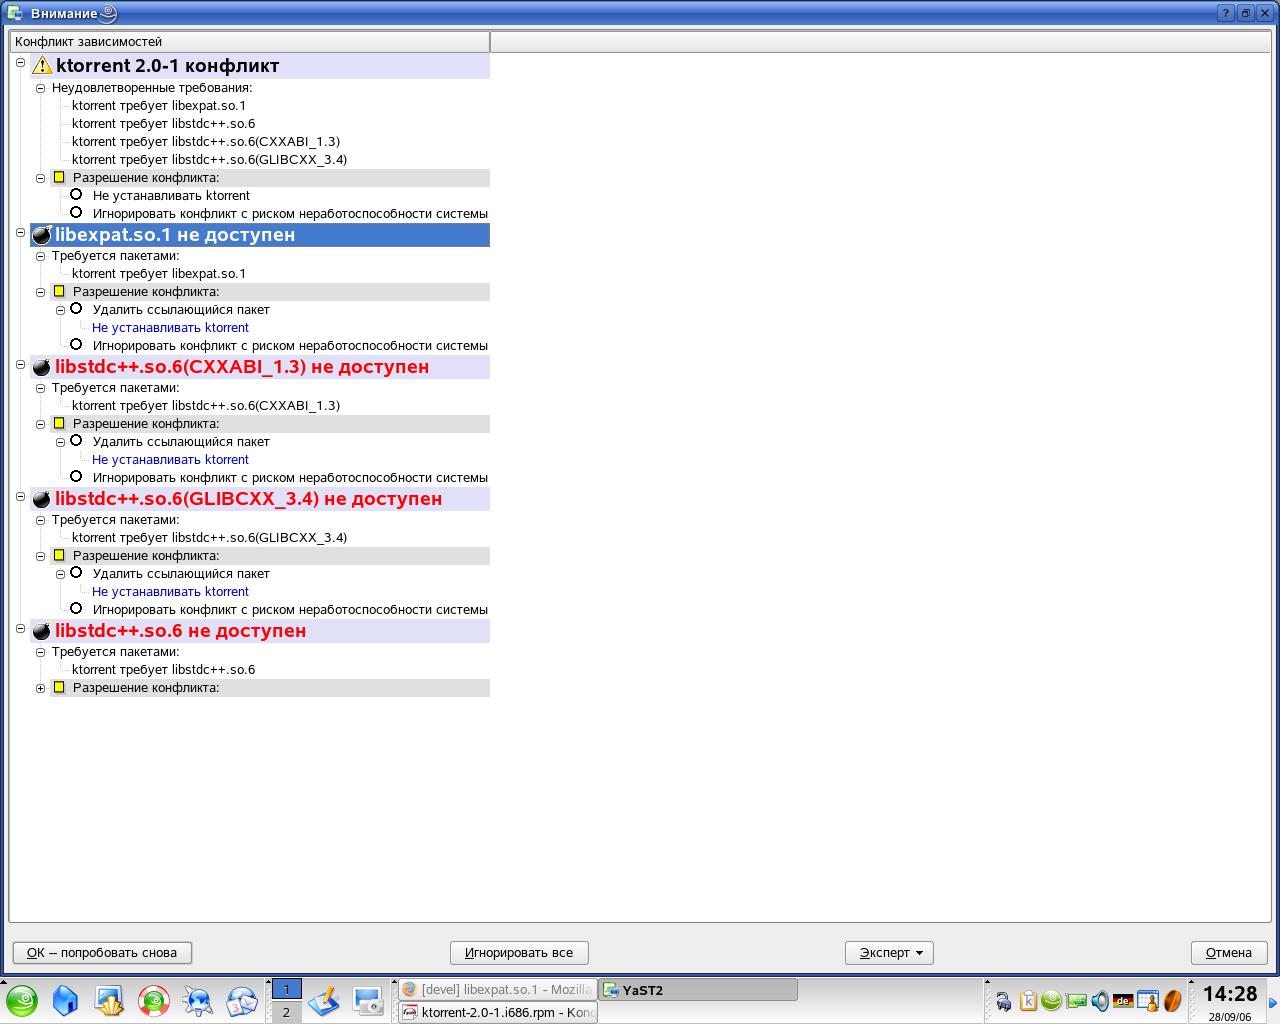Click the volume speaker tray icon
Viewport: 1280px width, 1024px height.
click(x=1100, y=1000)
